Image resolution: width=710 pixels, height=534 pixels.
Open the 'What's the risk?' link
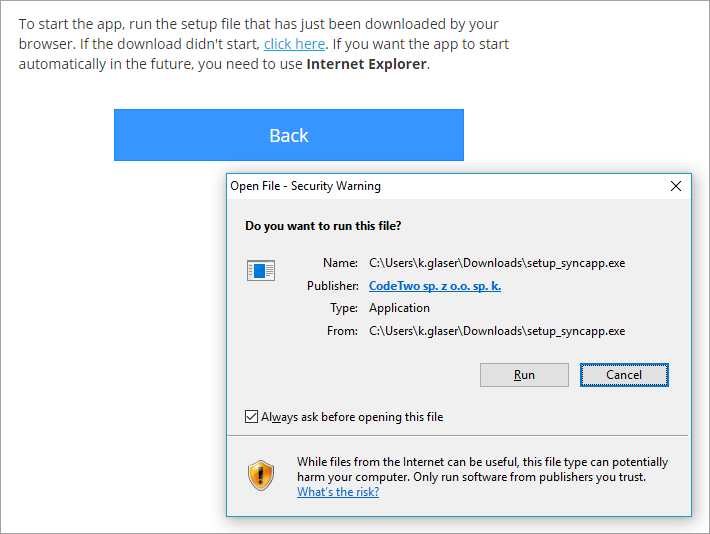pyautogui.click(x=338, y=492)
